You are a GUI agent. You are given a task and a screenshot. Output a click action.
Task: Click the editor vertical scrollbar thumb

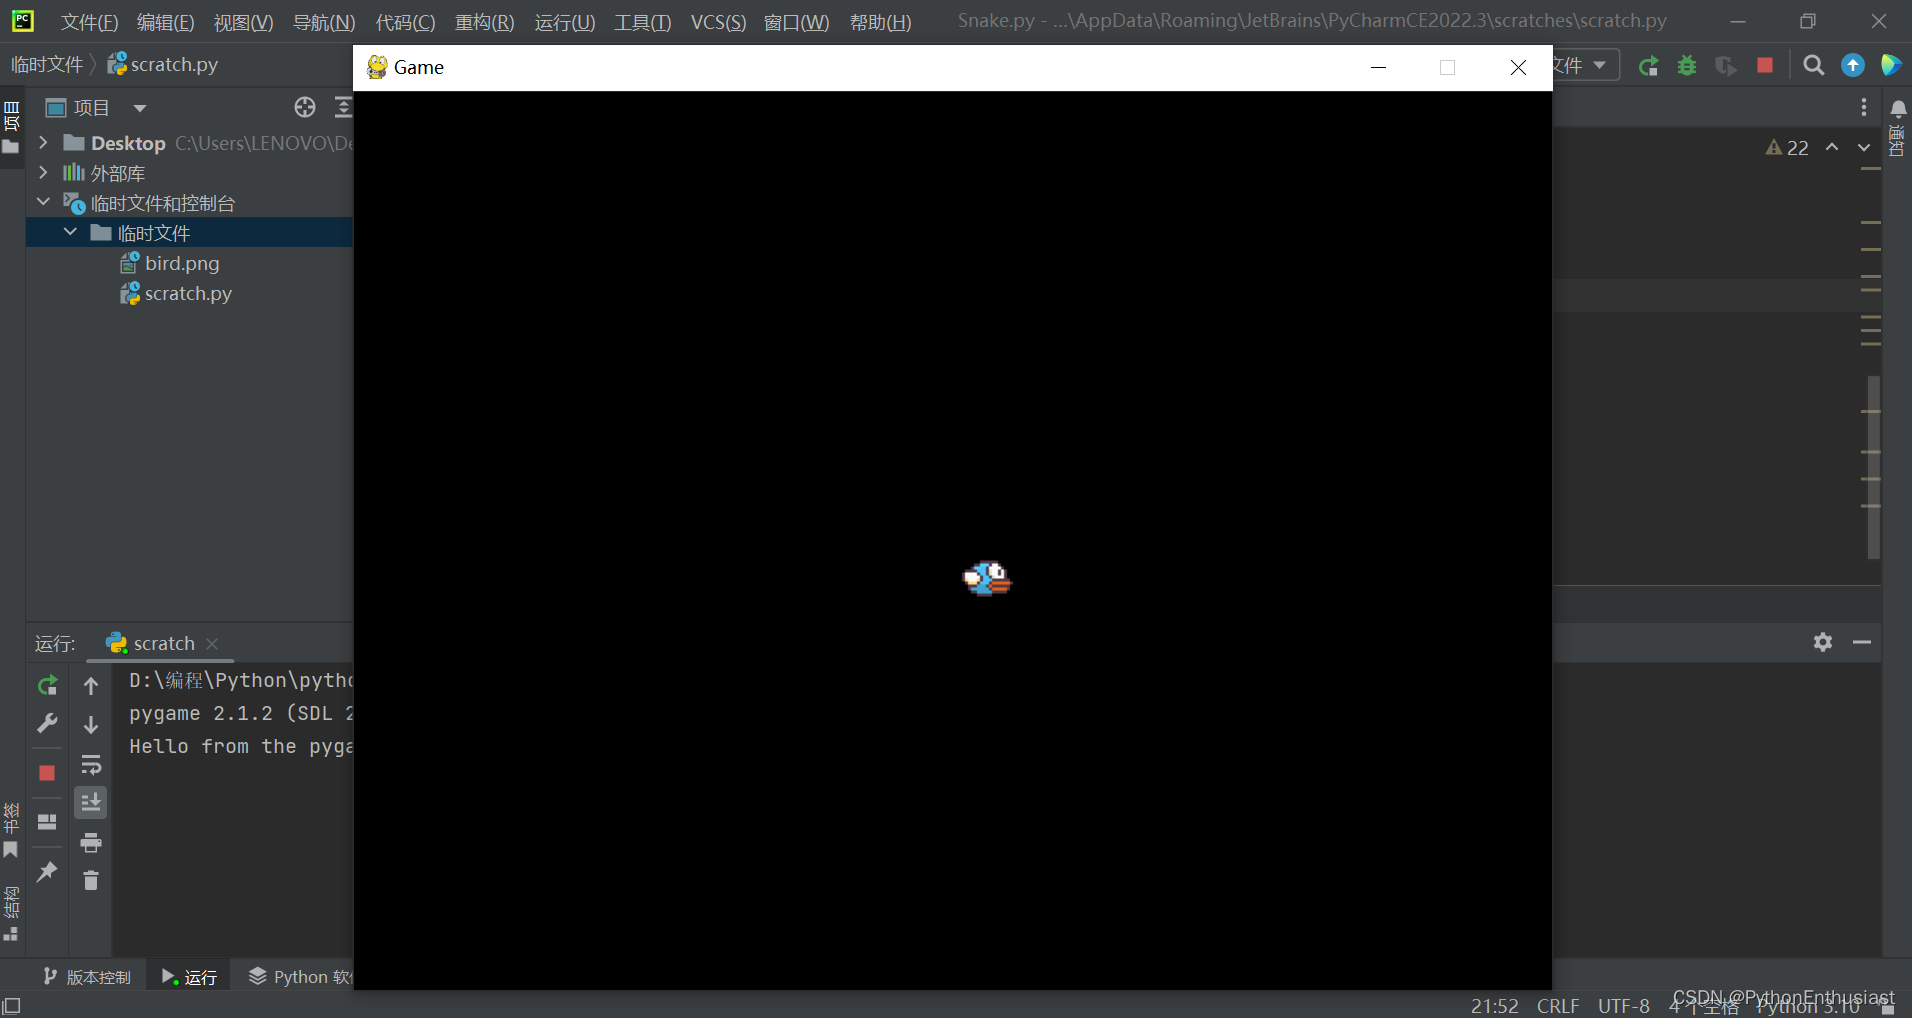click(x=1873, y=467)
